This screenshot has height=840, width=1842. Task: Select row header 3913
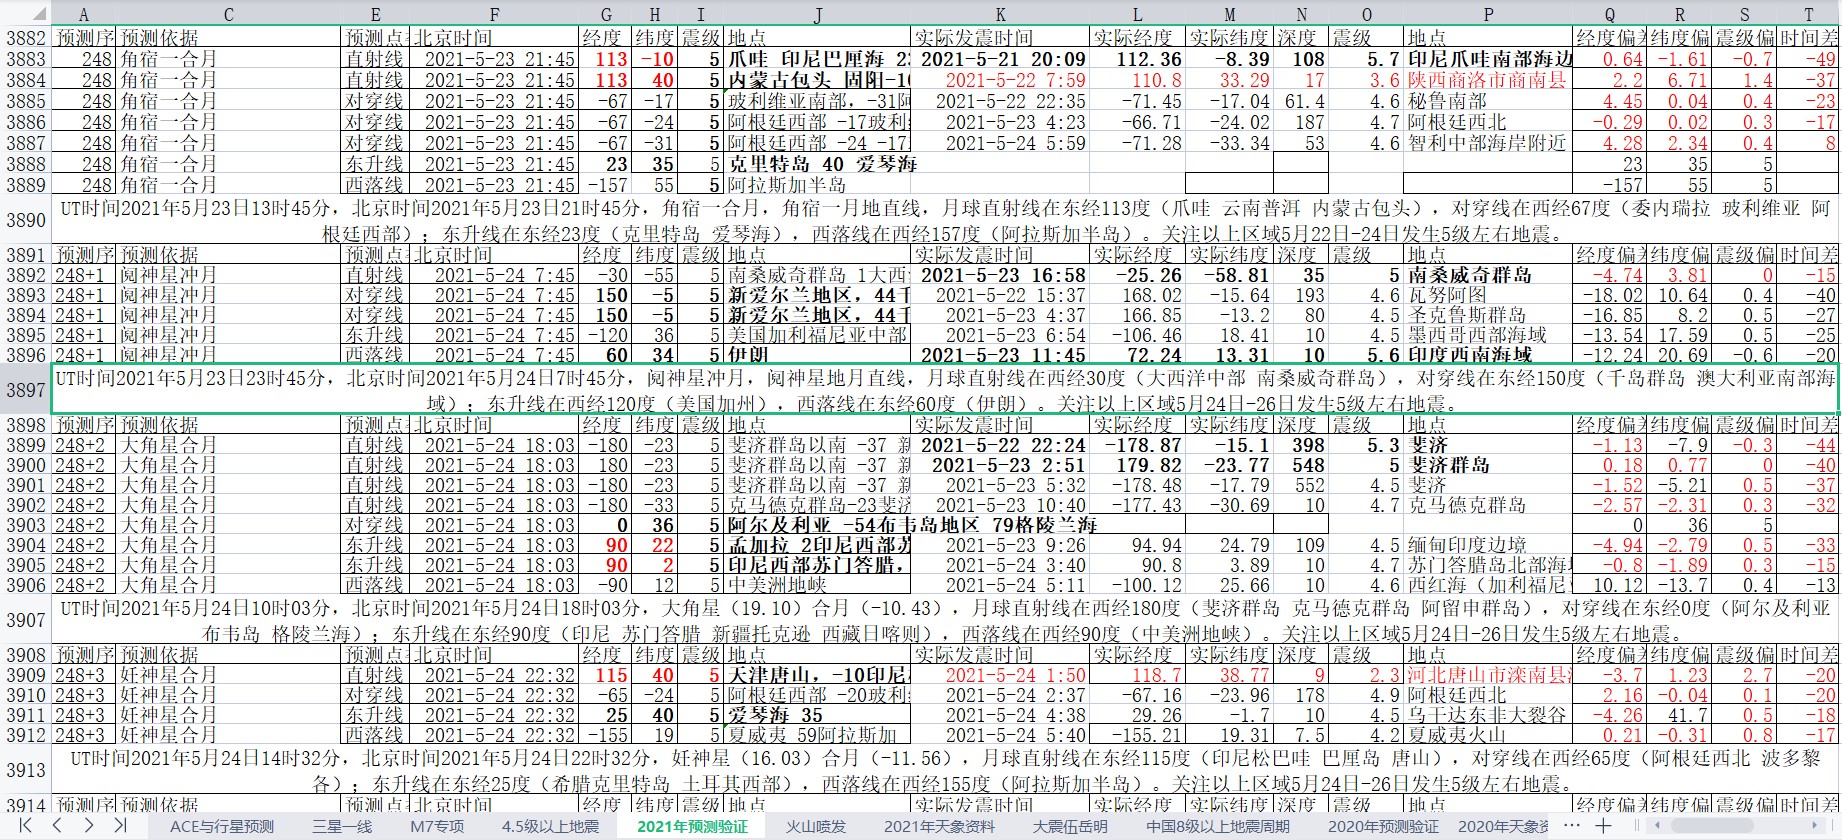[x=25, y=770]
